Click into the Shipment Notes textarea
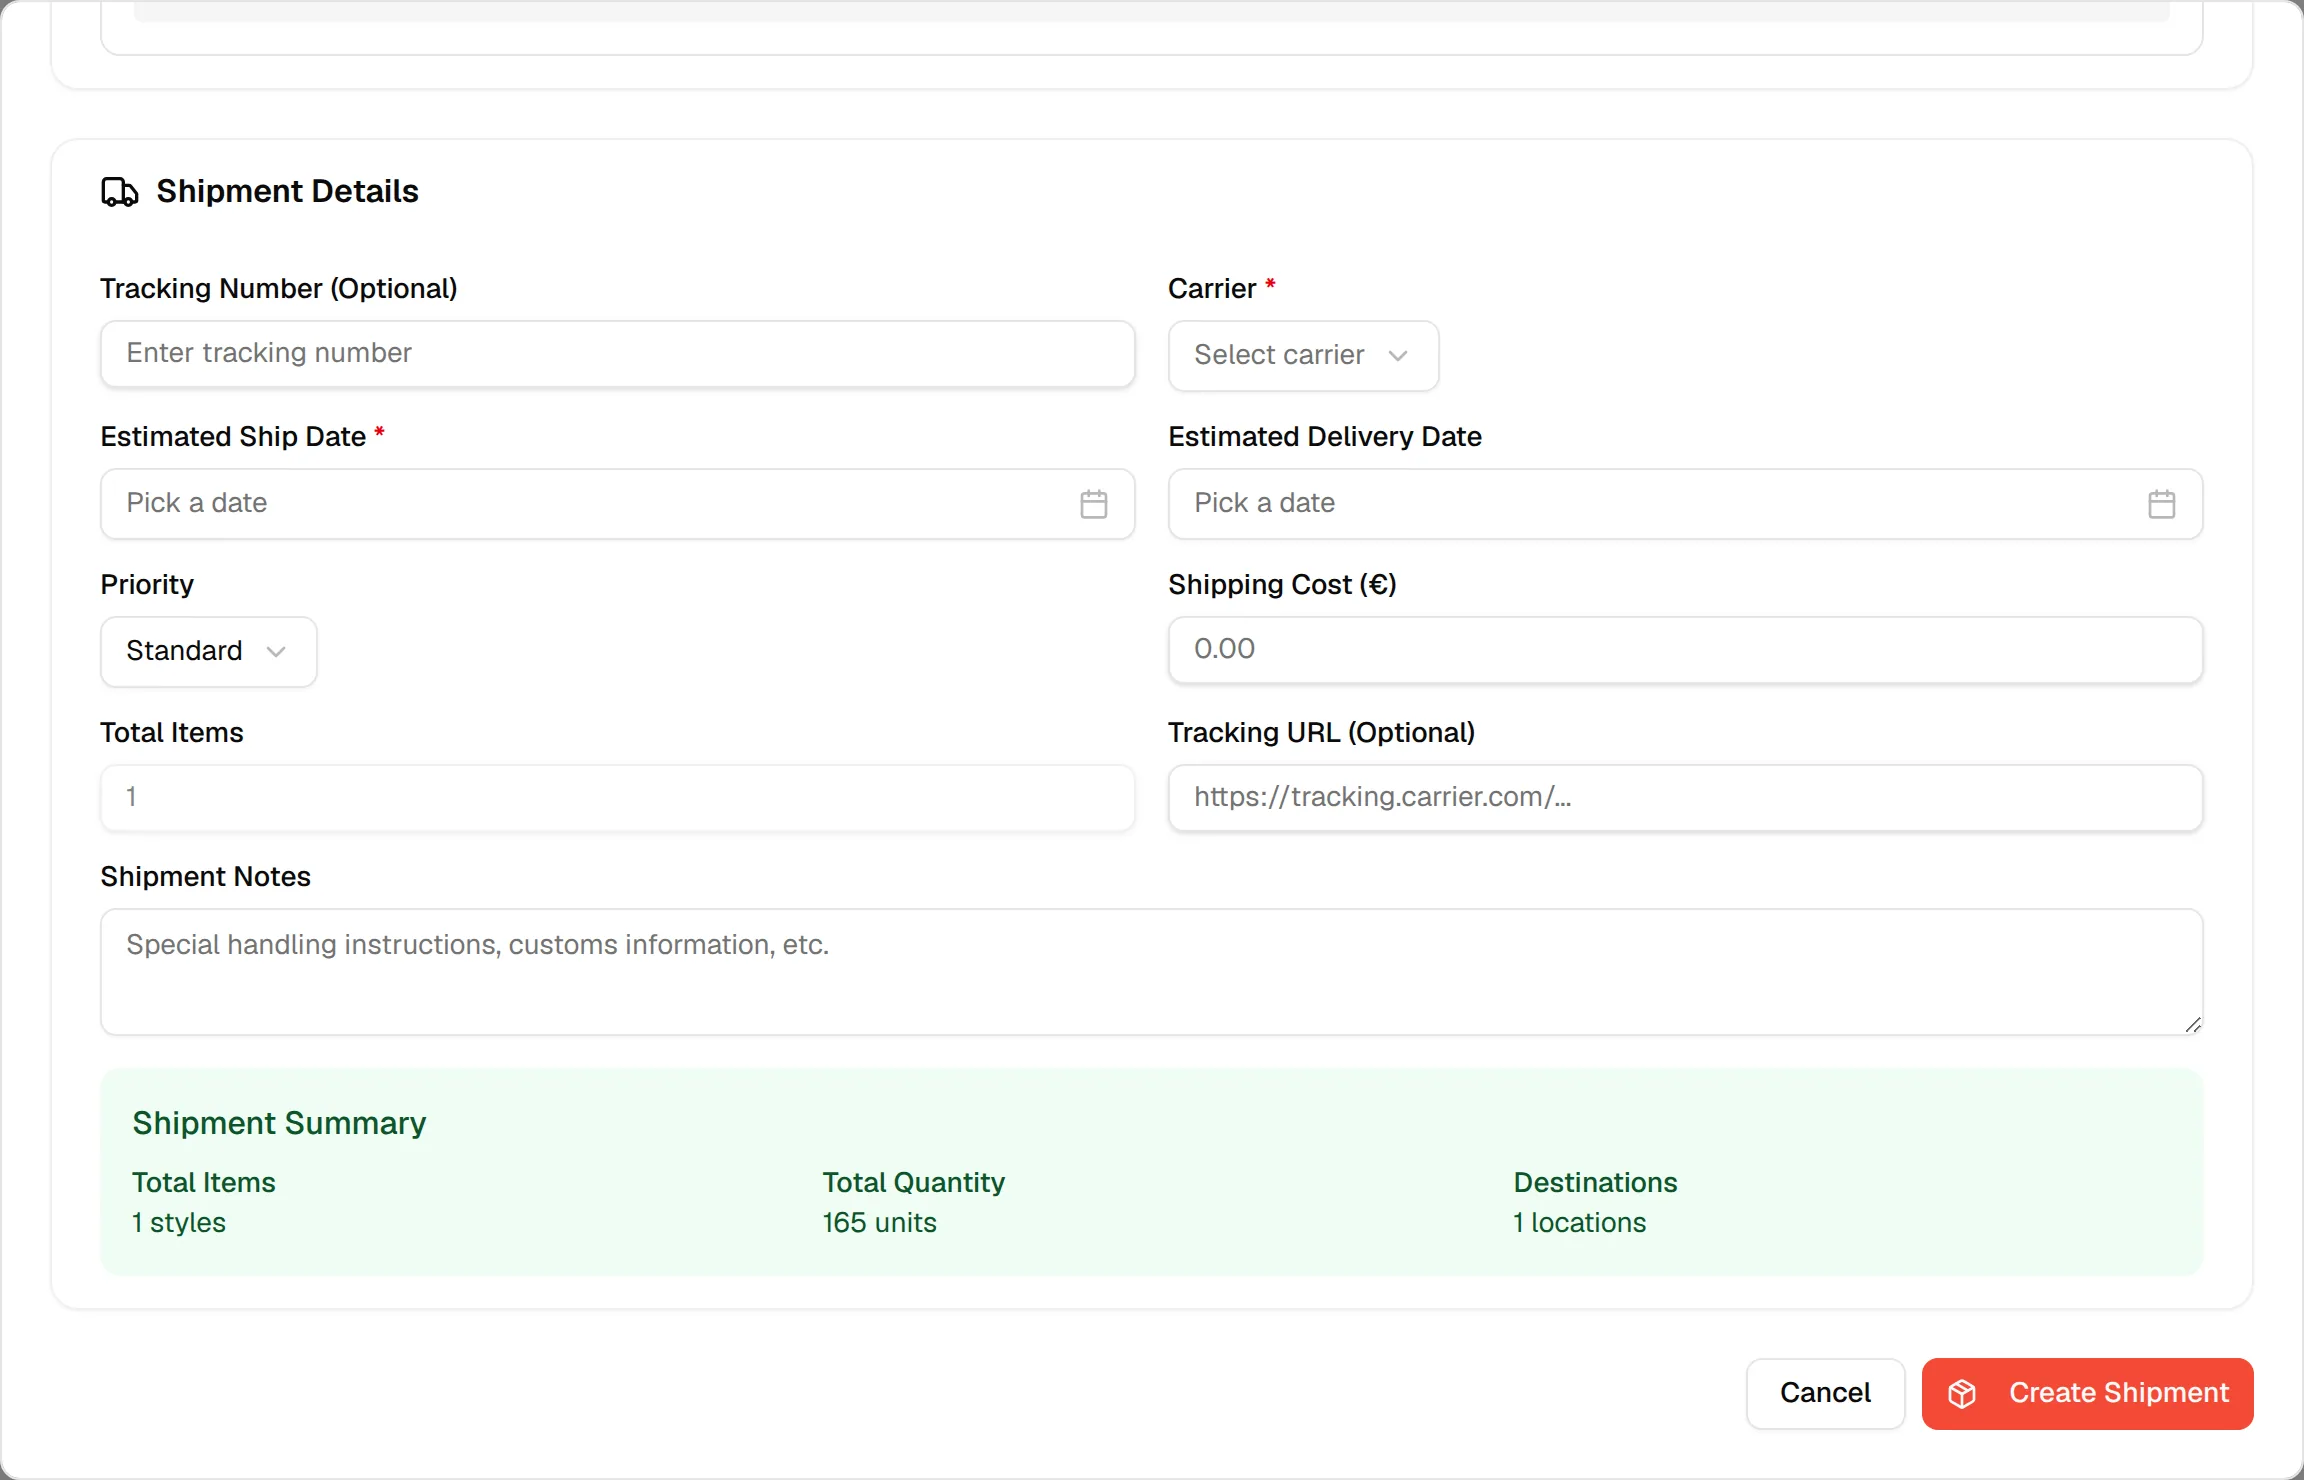This screenshot has width=2304, height=1480. (1152, 972)
